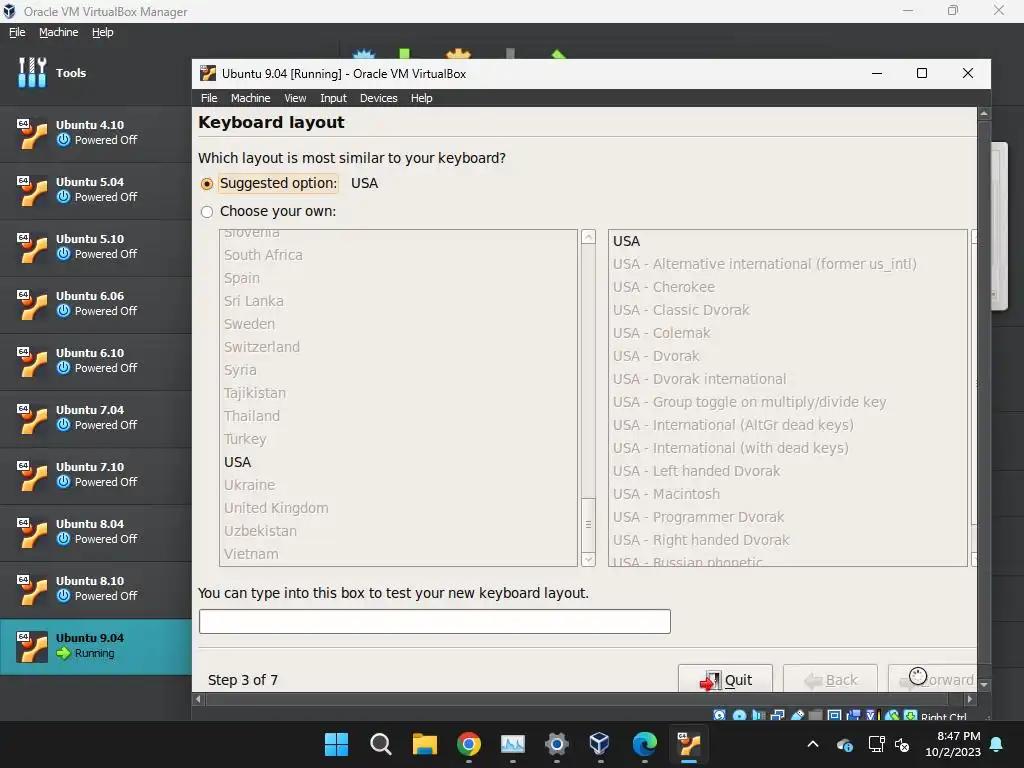Click the Ubuntu 9.04 window title bar icon
Screen dimensions: 1024x768
(208, 73)
